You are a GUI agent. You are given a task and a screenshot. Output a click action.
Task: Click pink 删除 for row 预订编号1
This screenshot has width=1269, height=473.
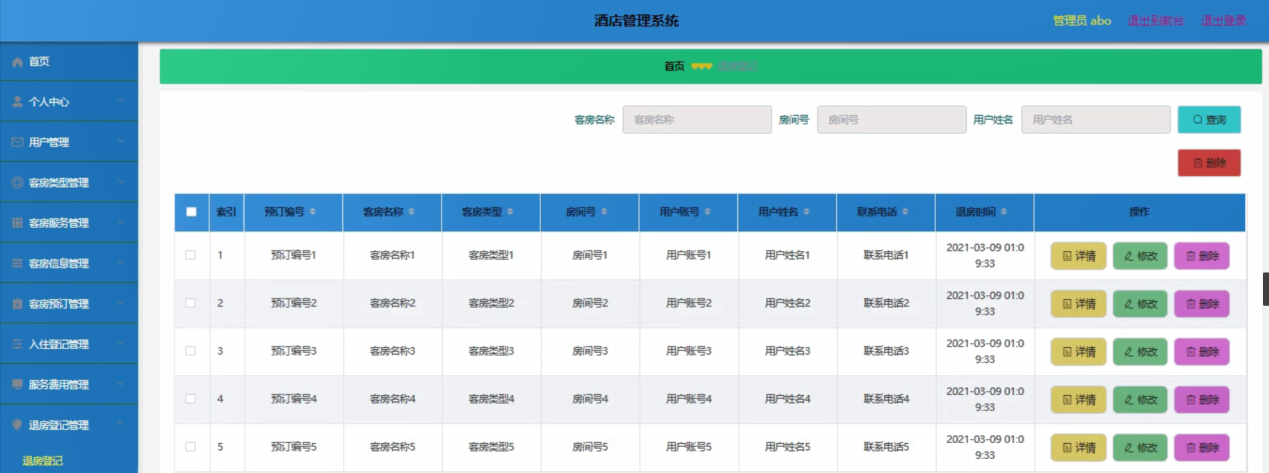pyautogui.click(x=1202, y=256)
